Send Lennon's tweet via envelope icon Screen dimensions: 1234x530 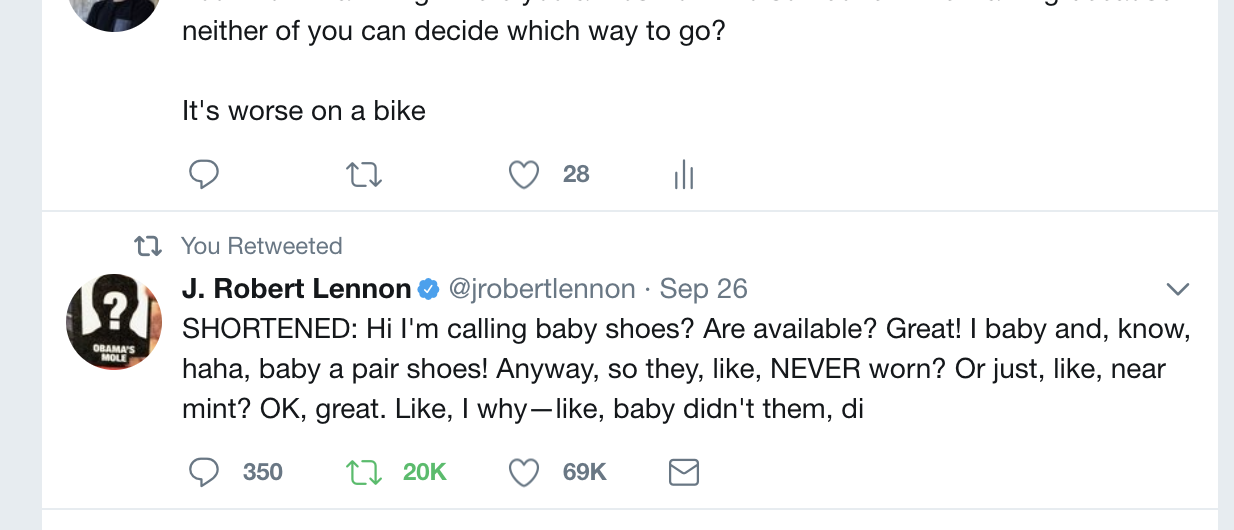[x=683, y=472]
